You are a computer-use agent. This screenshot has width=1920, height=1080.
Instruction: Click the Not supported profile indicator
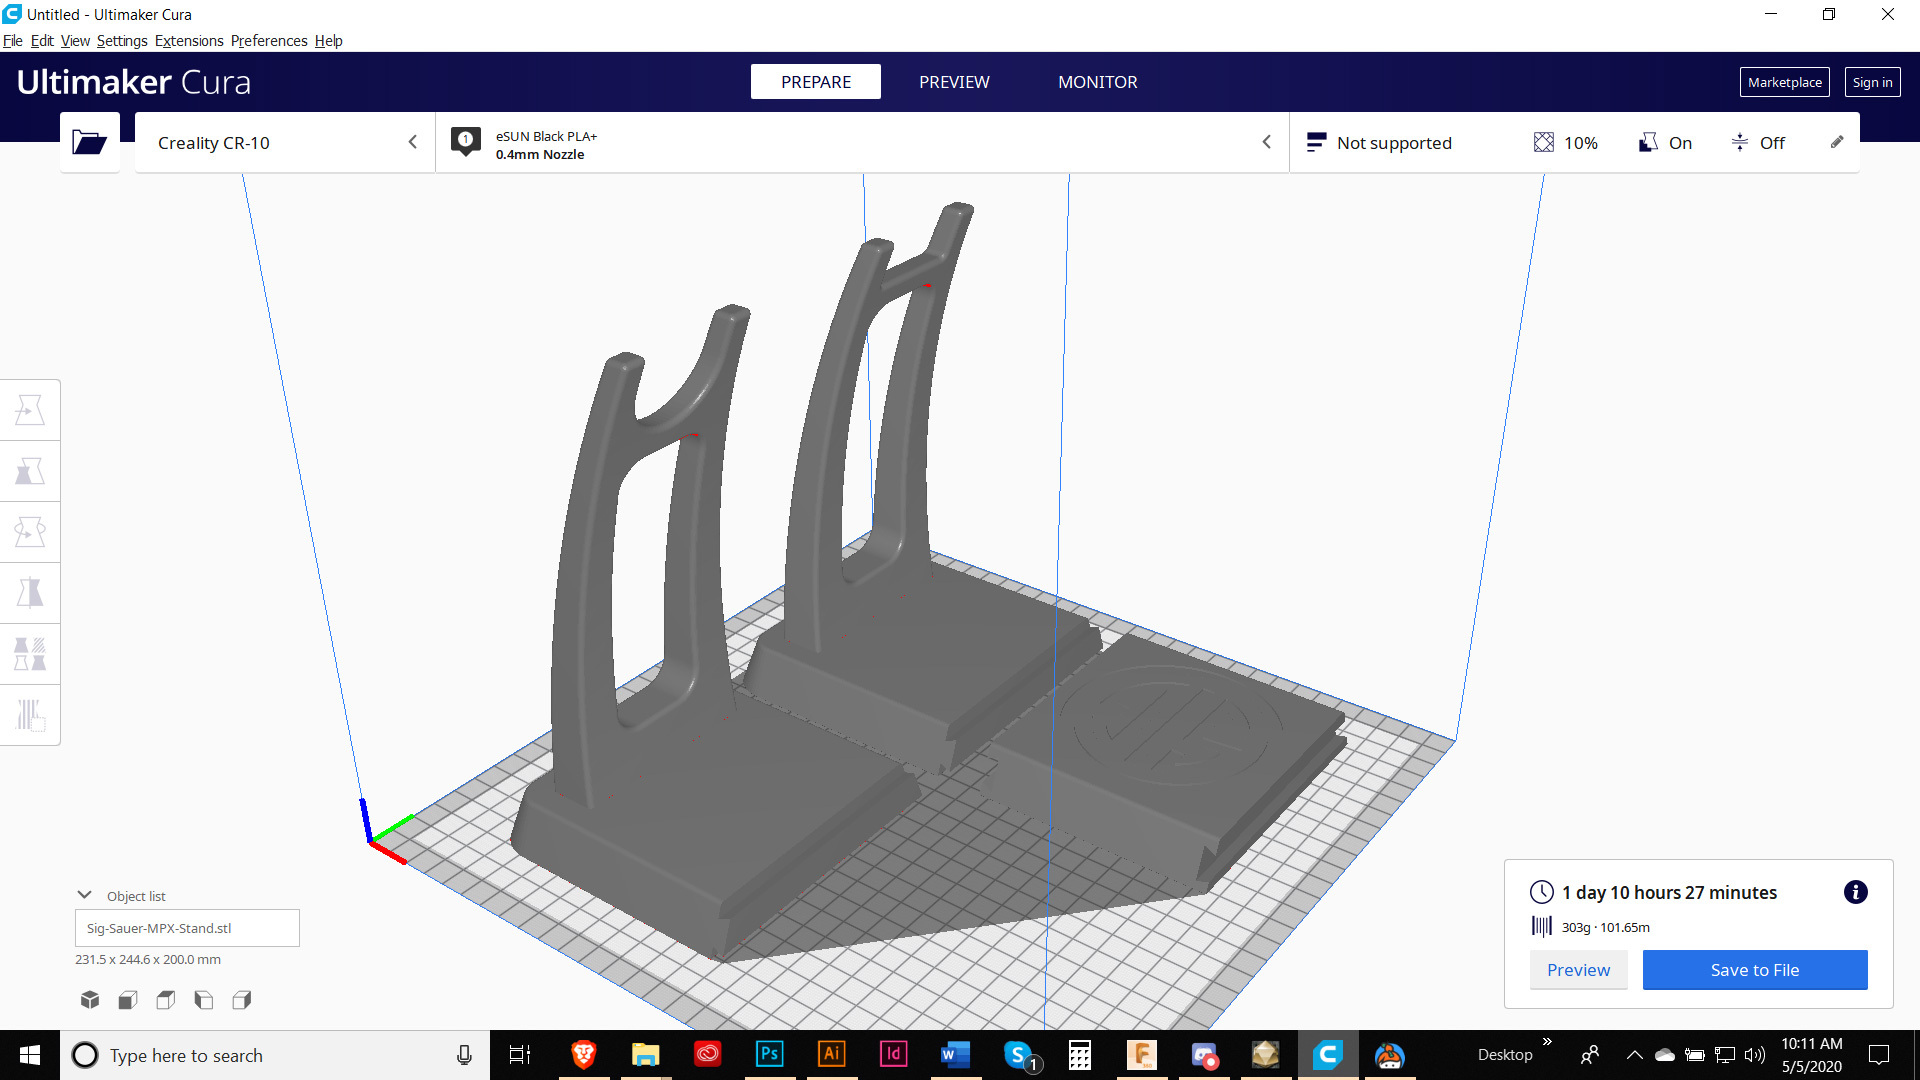(1379, 143)
